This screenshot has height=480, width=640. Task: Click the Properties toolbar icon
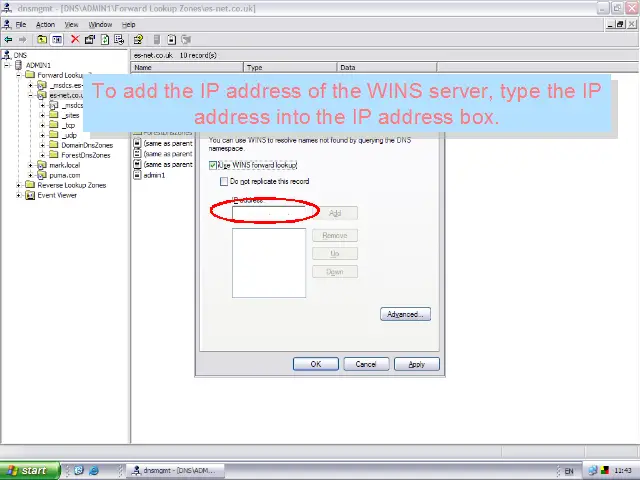tap(90, 40)
